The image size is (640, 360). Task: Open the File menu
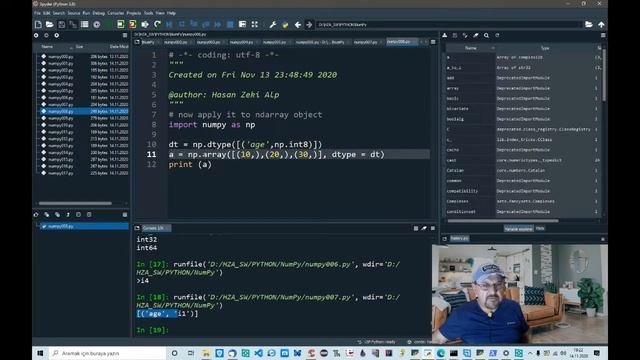pyautogui.click(x=38, y=13)
